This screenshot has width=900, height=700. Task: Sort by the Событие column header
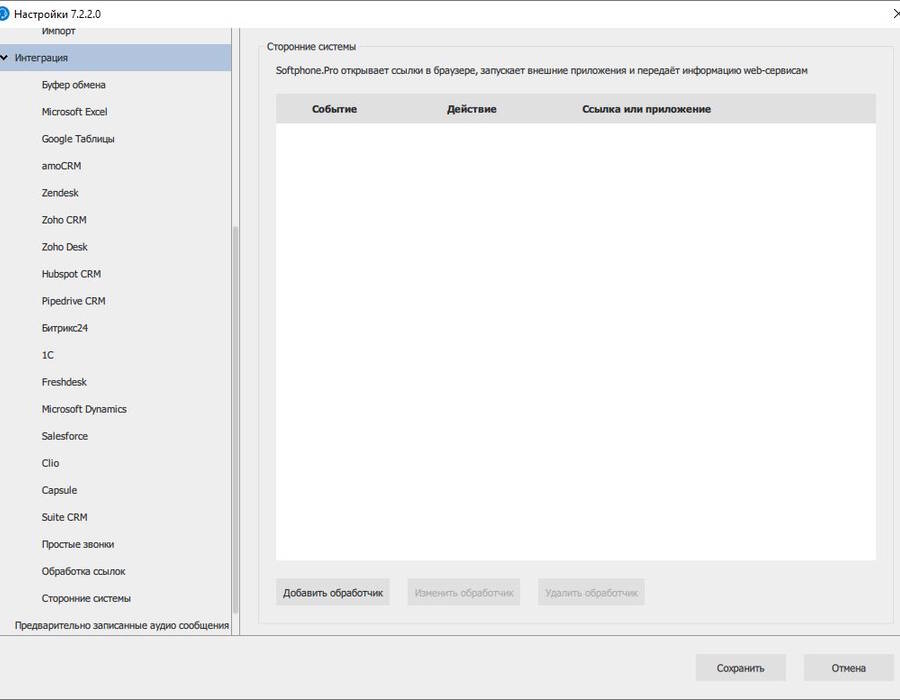334,109
